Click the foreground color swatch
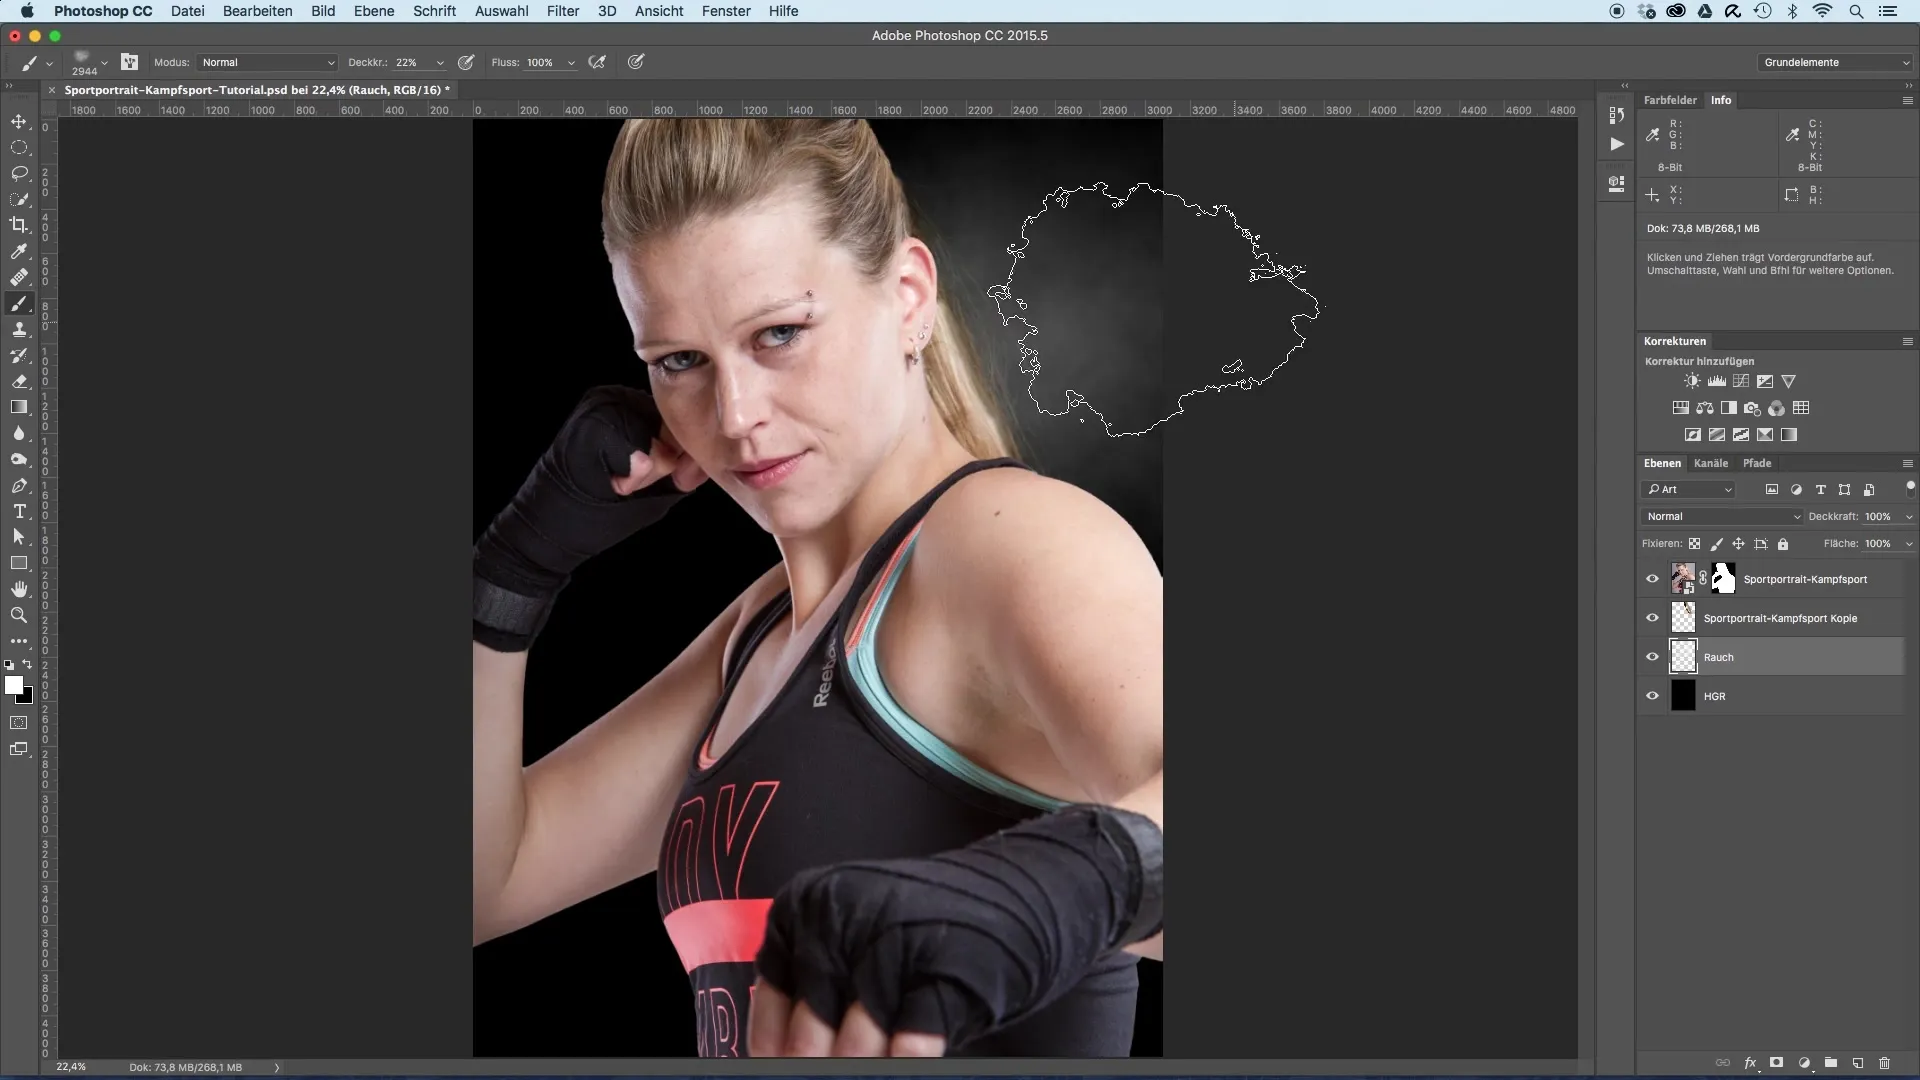The height and width of the screenshot is (1080, 1920). tap(13, 685)
